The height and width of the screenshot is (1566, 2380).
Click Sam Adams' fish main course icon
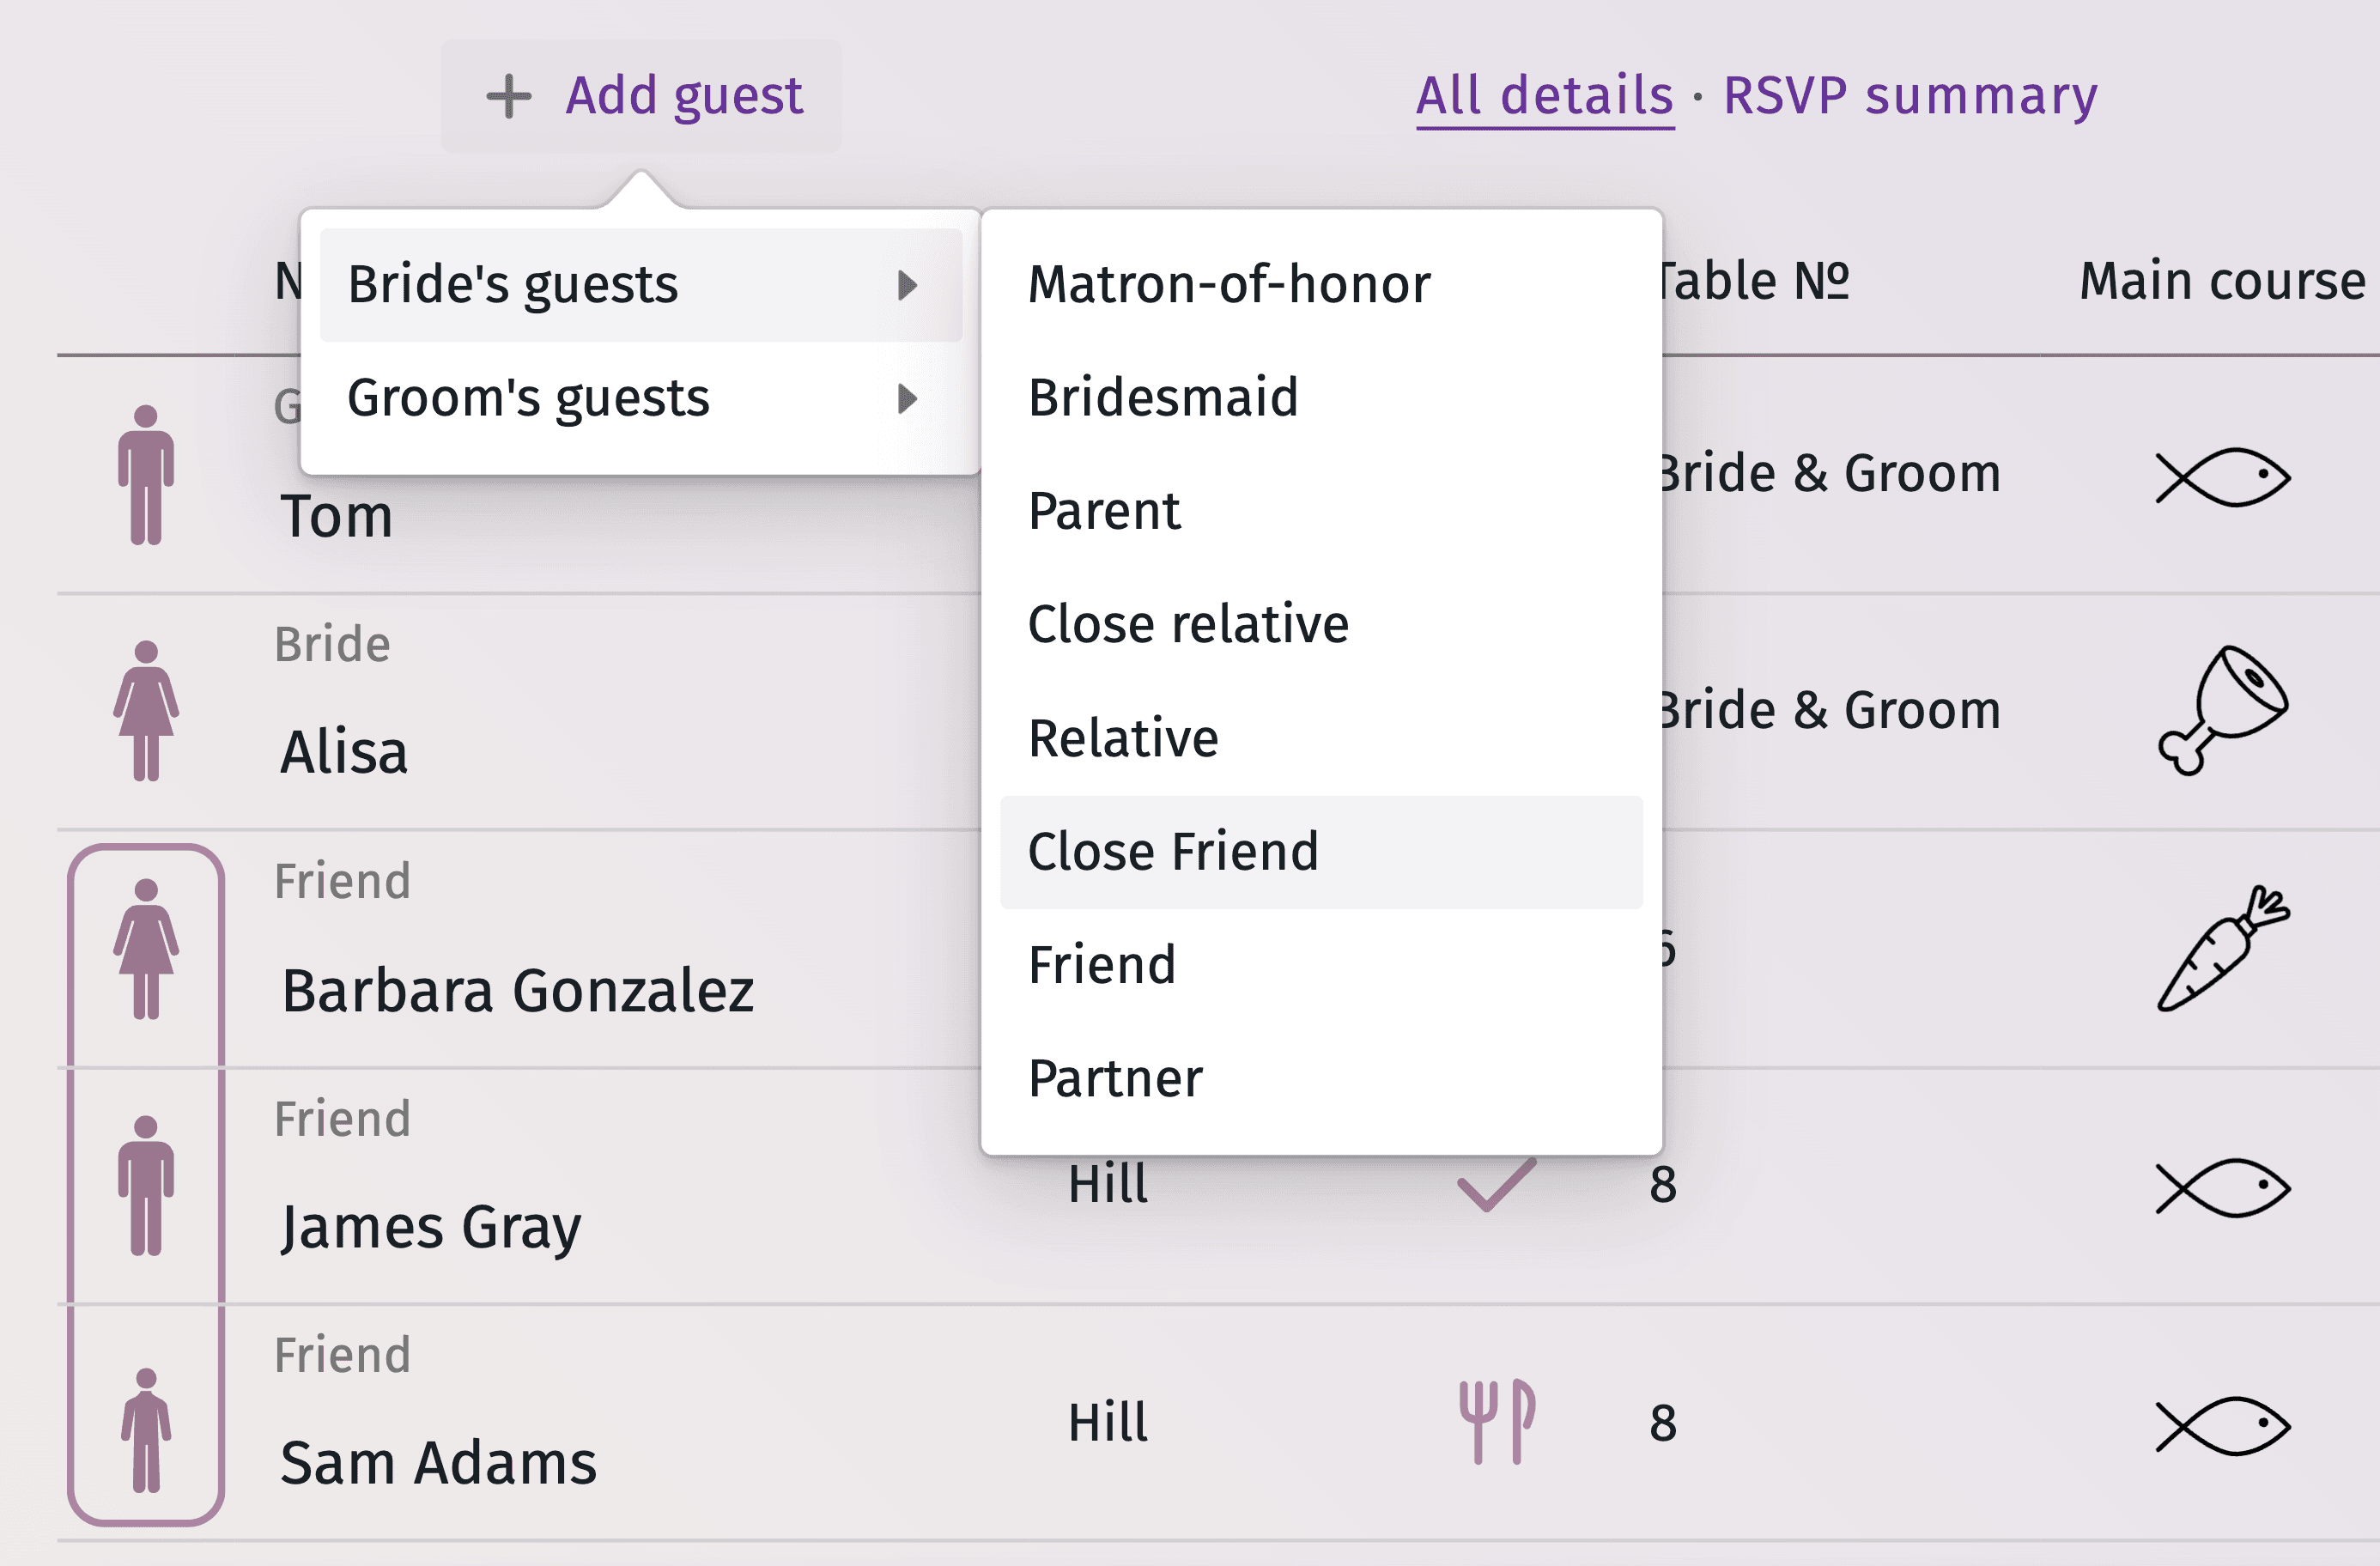click(2222, 1425)
